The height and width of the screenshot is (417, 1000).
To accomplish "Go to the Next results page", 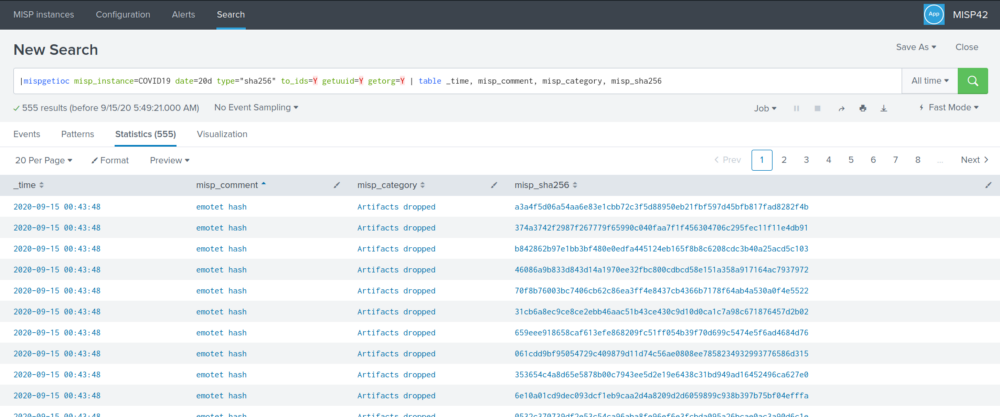I will (975, 160).
